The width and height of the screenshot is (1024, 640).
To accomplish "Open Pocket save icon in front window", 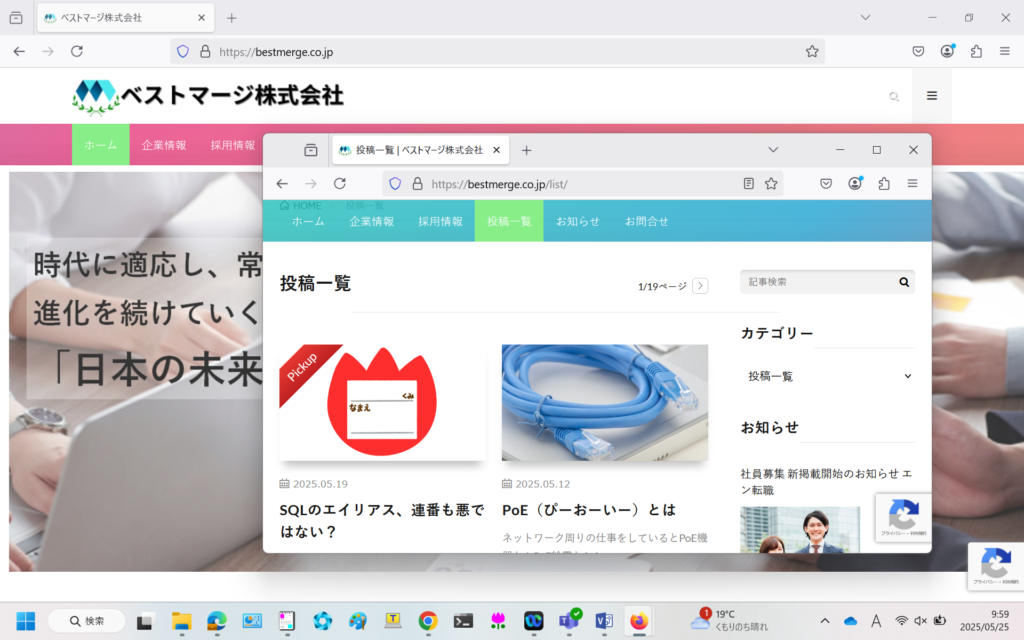I will point(826,184).
